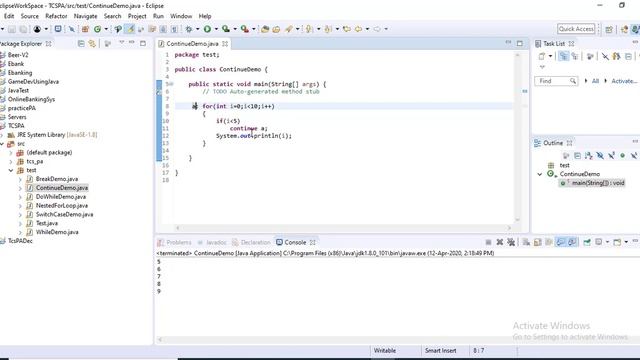Open the New Java Package toolbar icon

(x=85, y=29)
